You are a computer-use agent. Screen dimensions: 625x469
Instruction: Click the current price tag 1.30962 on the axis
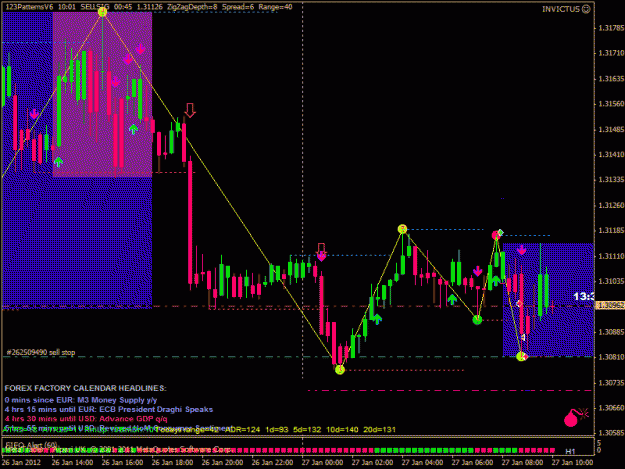(610, 305)
